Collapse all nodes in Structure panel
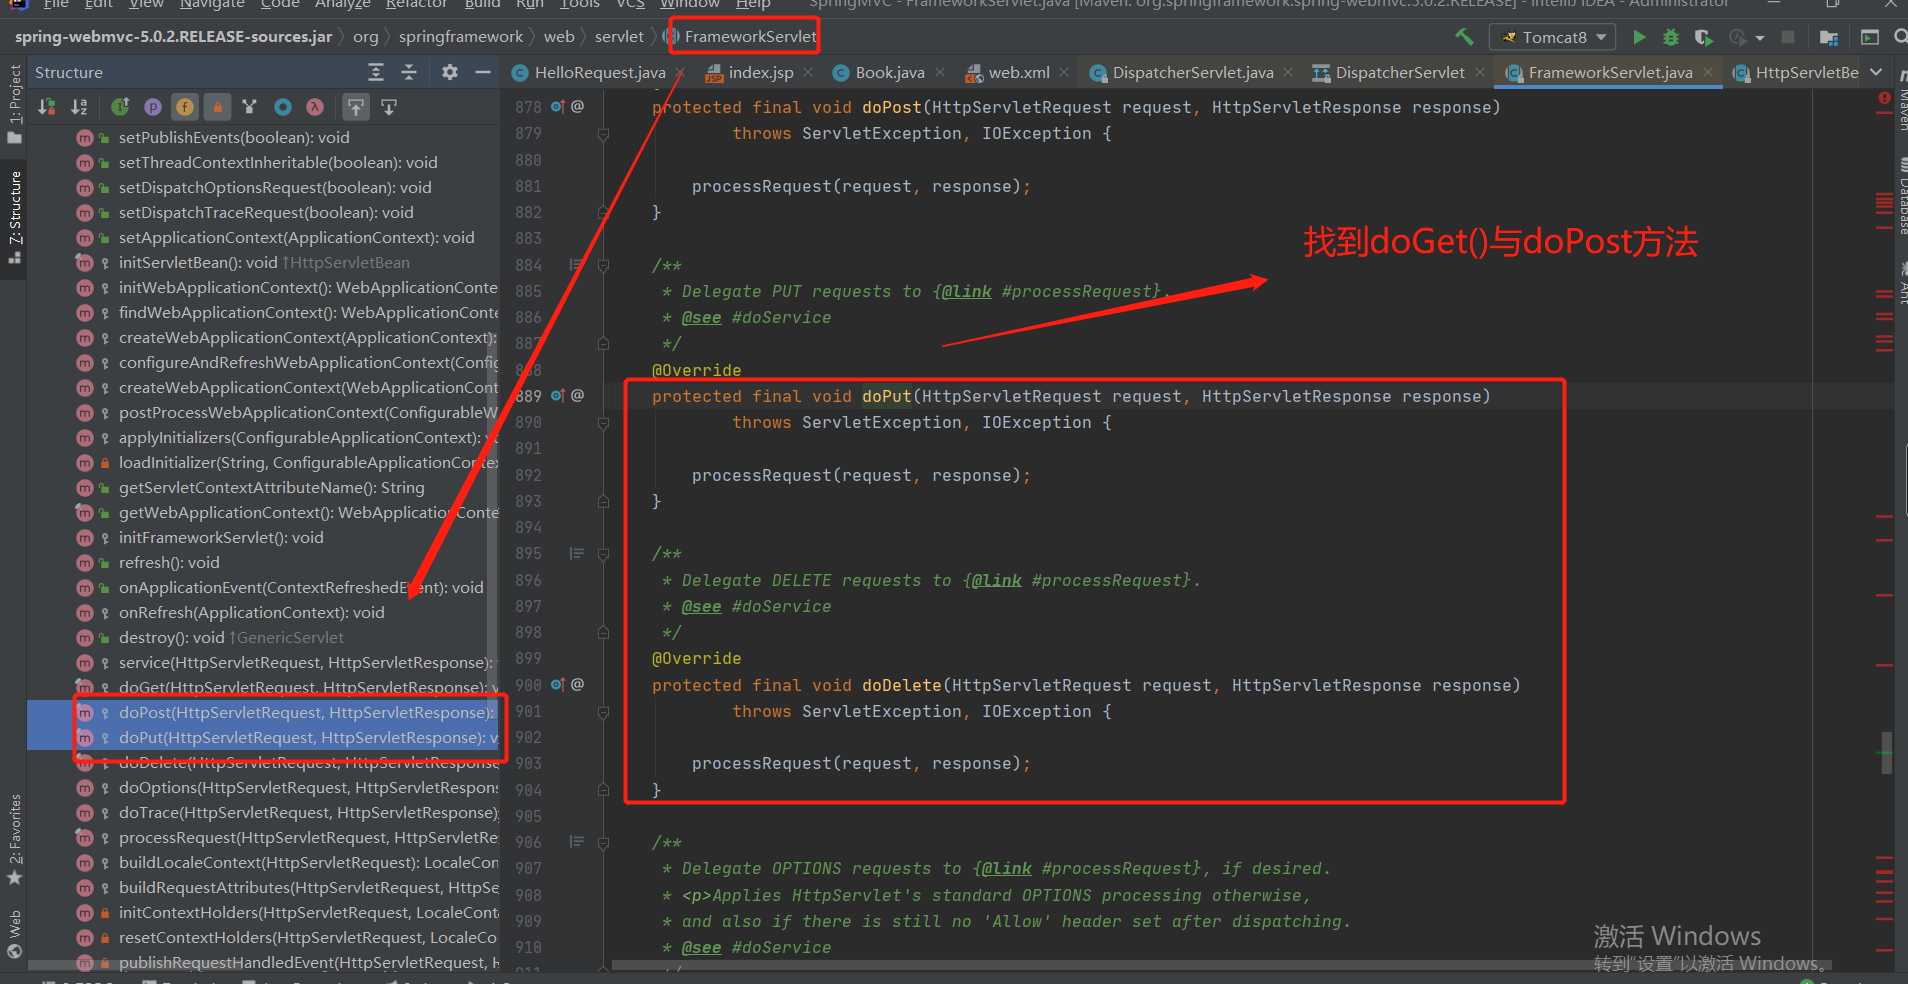The image size is (1908, 984). (x=409, y=72)
